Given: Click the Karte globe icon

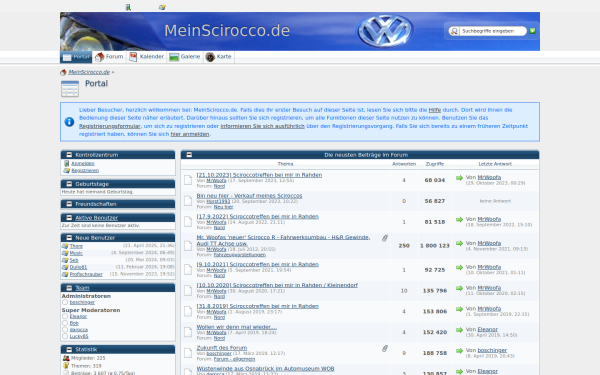Looking at the screenshot, I should (x=210, y=57).
